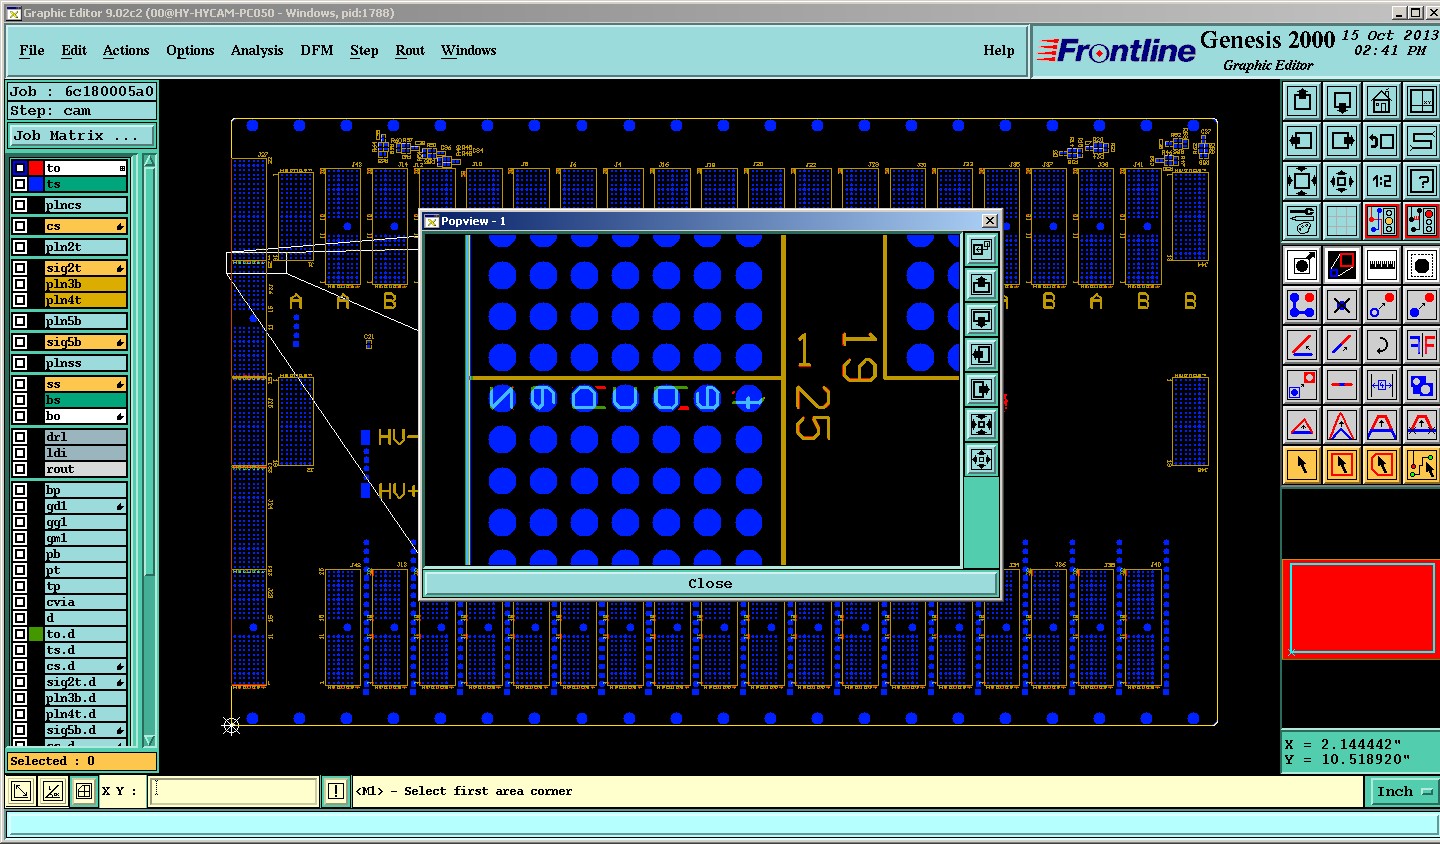This screenshot has width=1440, height=844.
Task: Click pan left icon in Popview window
Action: pos(982,355)
